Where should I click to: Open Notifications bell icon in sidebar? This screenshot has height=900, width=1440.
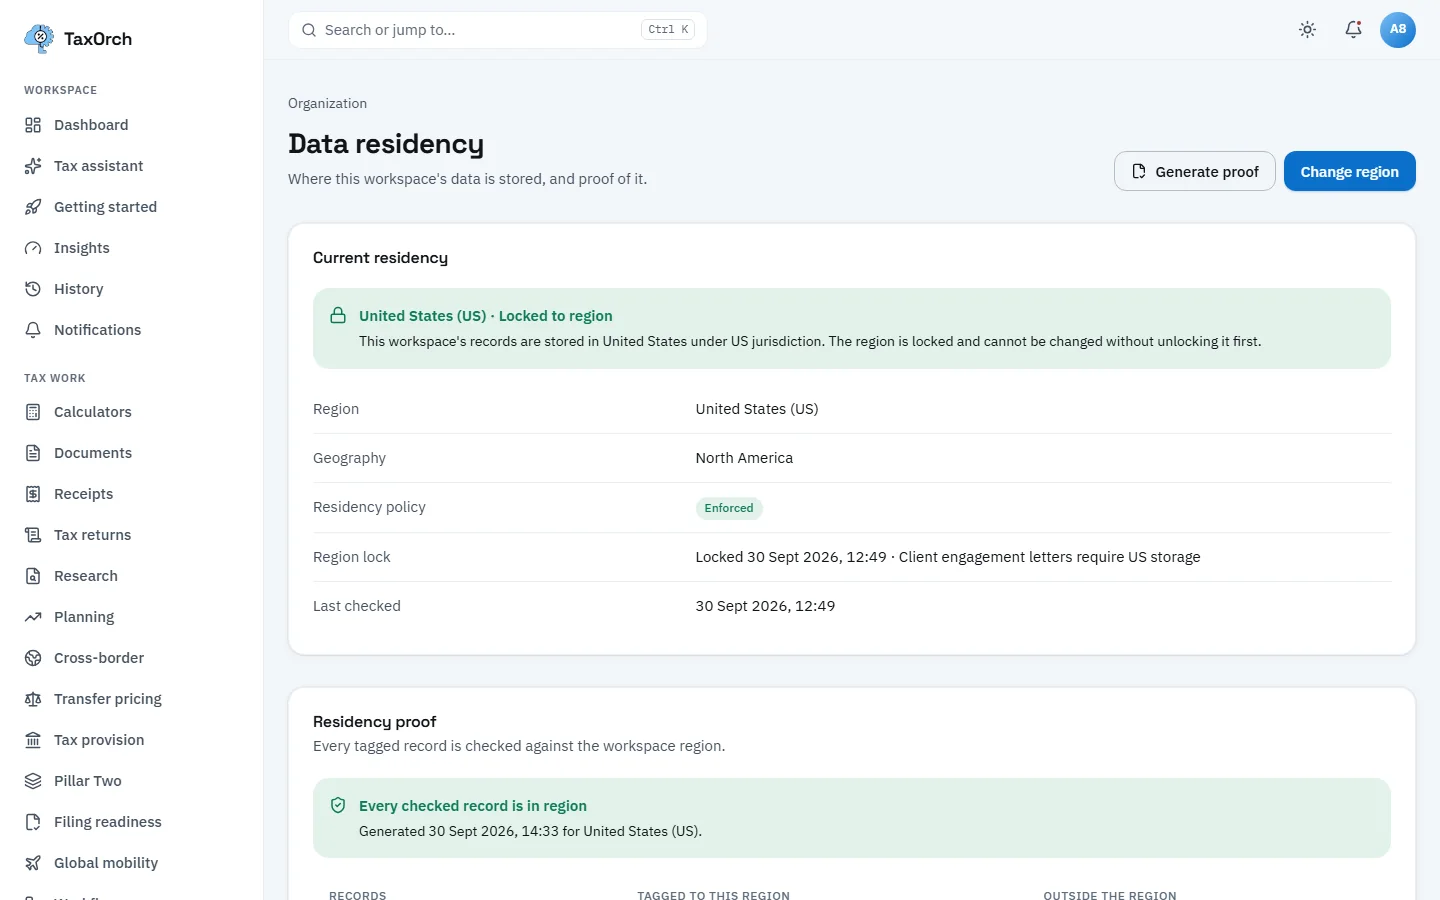click(33, 330)
